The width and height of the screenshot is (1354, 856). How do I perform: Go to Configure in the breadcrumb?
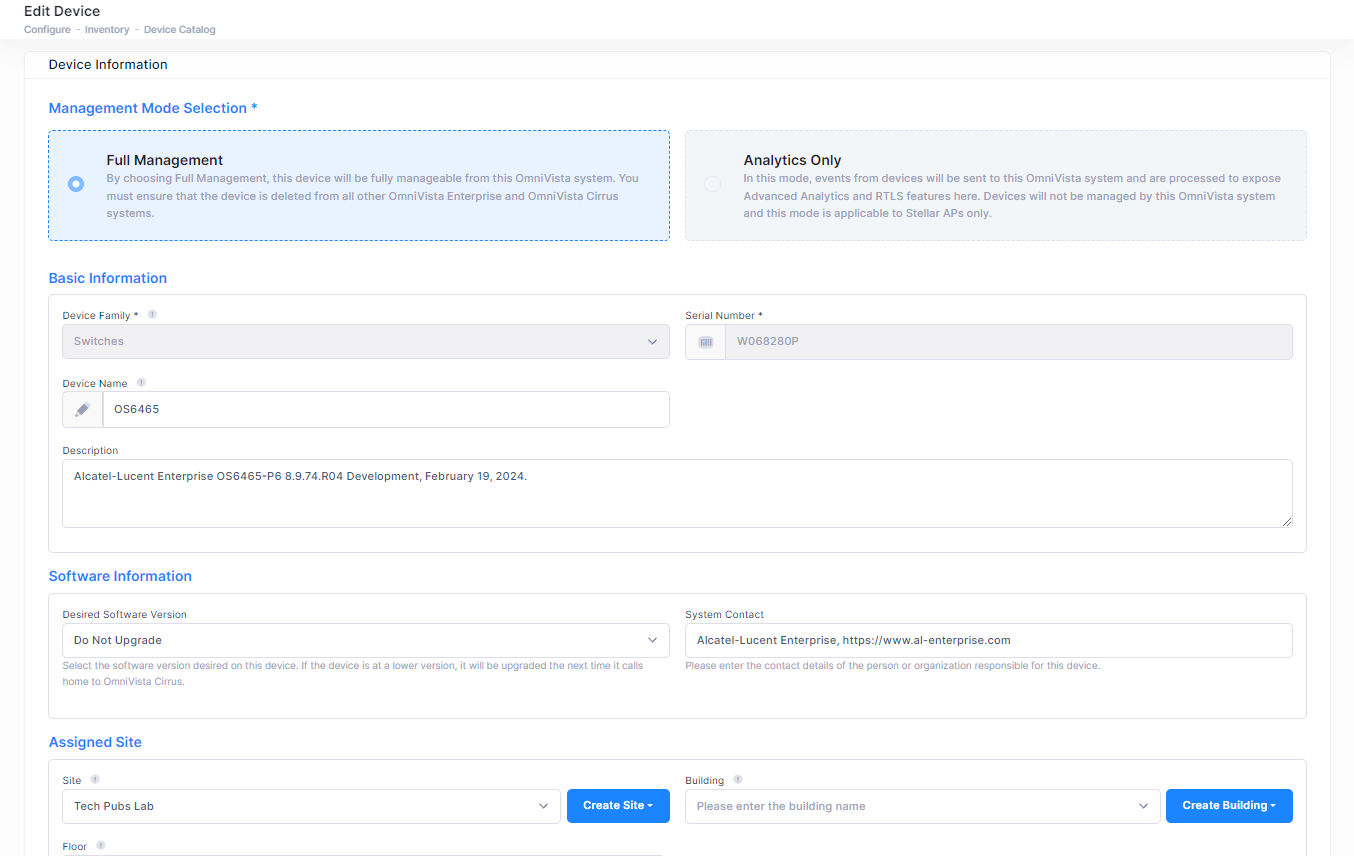click(47, 30)
